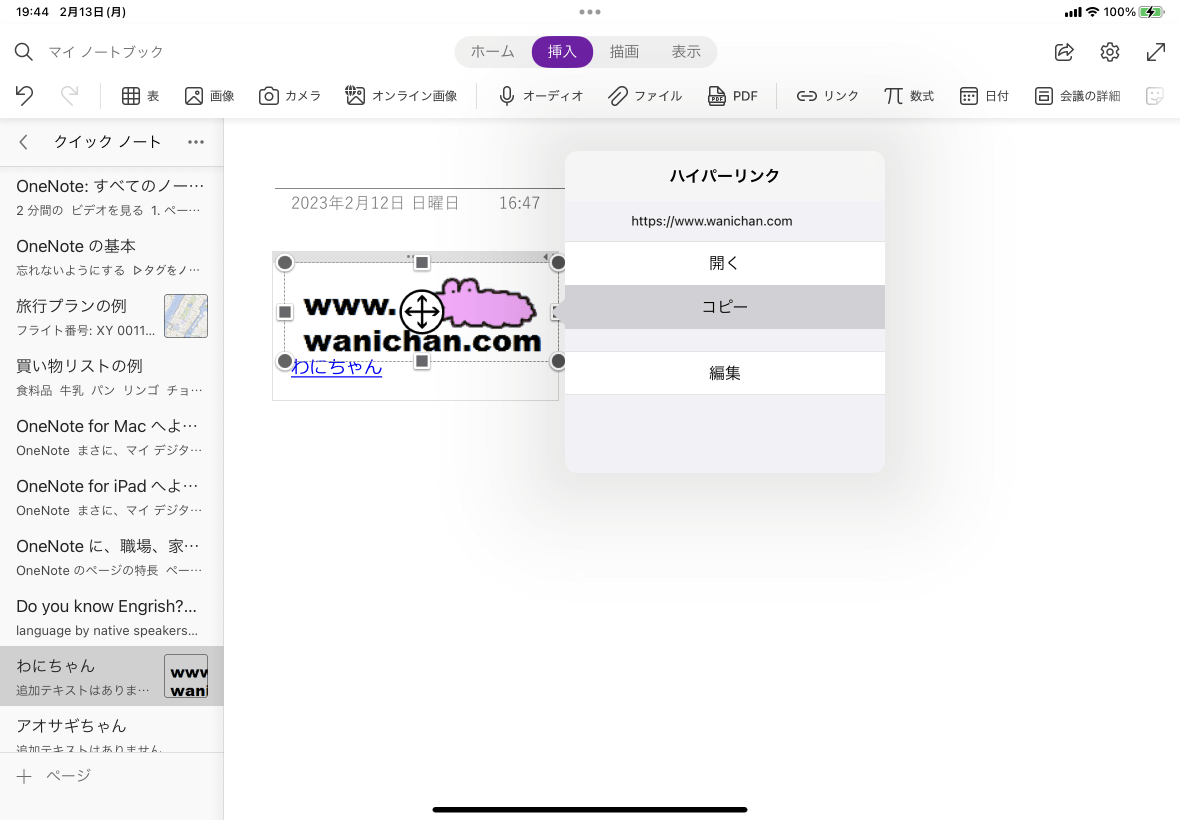This screenshot has height=820, width=1180.
Task: Tap the page date 2023年2月12日 日曜日
Action: click(375, 203)
